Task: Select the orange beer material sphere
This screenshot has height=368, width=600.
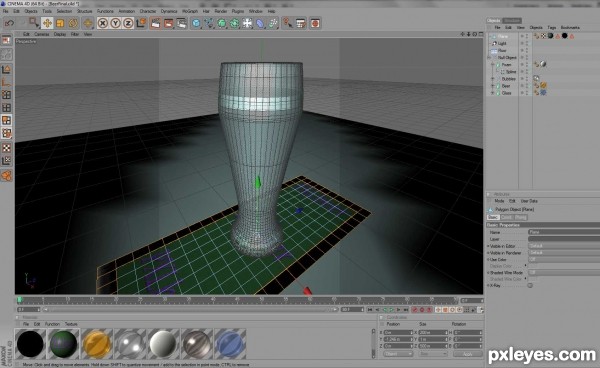Action: 97,344
